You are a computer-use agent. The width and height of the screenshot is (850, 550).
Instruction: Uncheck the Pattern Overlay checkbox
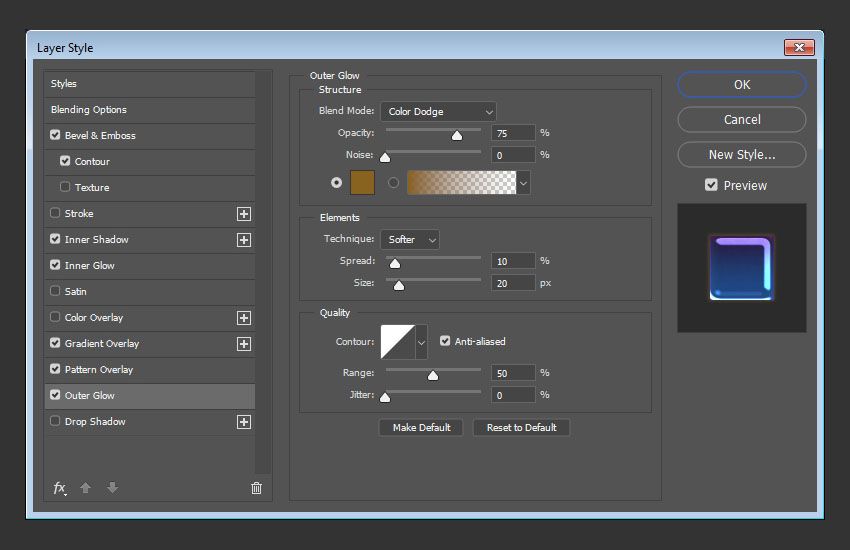click(x=55, y=369)
